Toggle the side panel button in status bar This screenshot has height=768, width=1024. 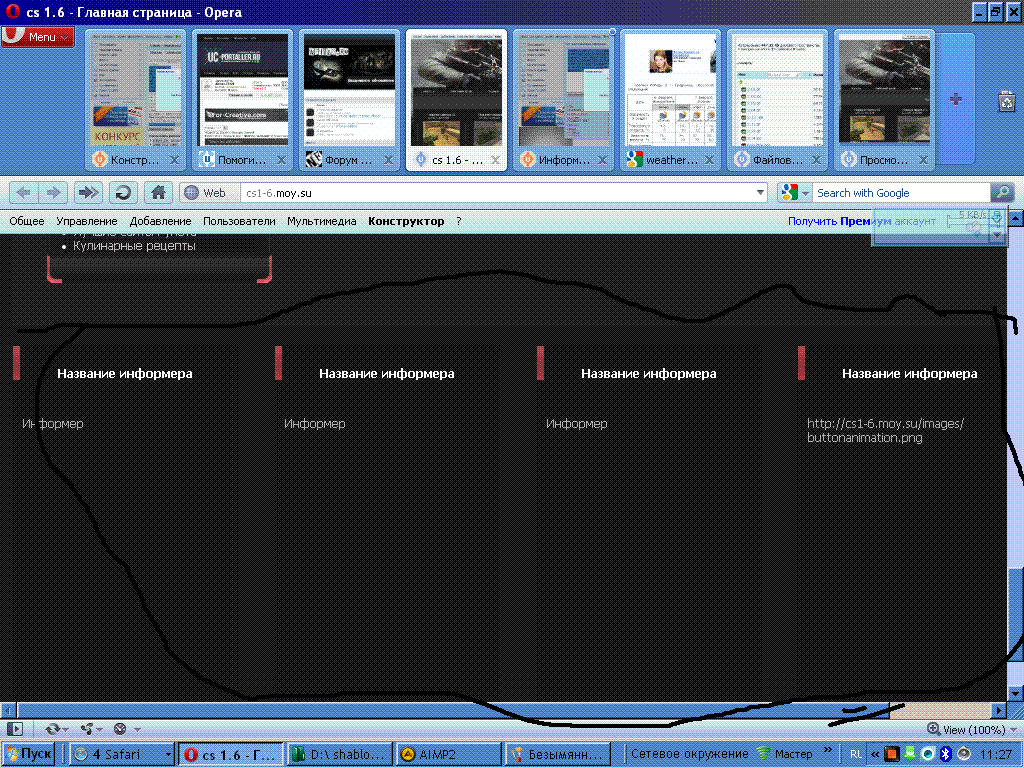(15, 729)
